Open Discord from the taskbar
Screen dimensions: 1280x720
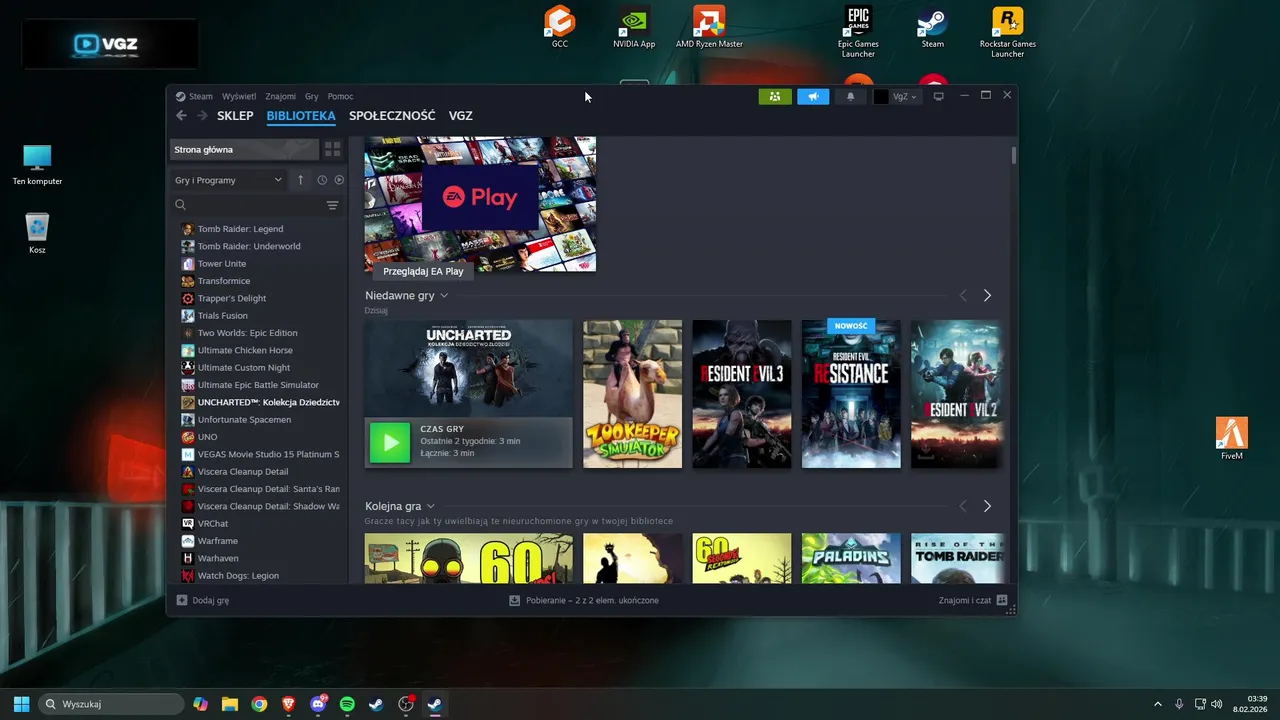318,704
